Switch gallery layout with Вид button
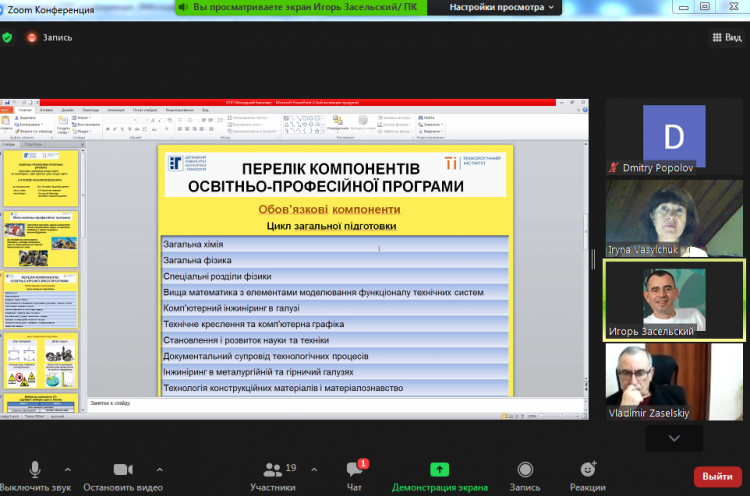Viewport: 750px width, 496px height. point(726,38)
